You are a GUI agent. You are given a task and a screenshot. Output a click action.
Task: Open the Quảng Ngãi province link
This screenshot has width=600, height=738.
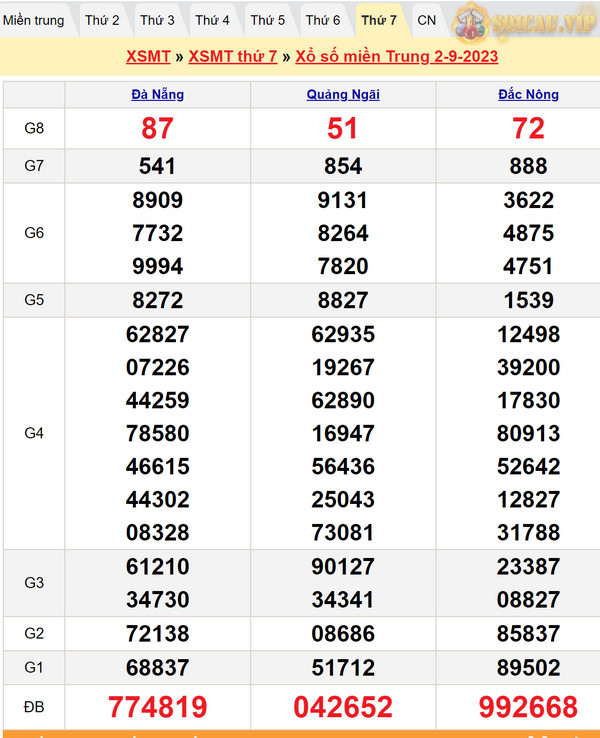[343, 95]
